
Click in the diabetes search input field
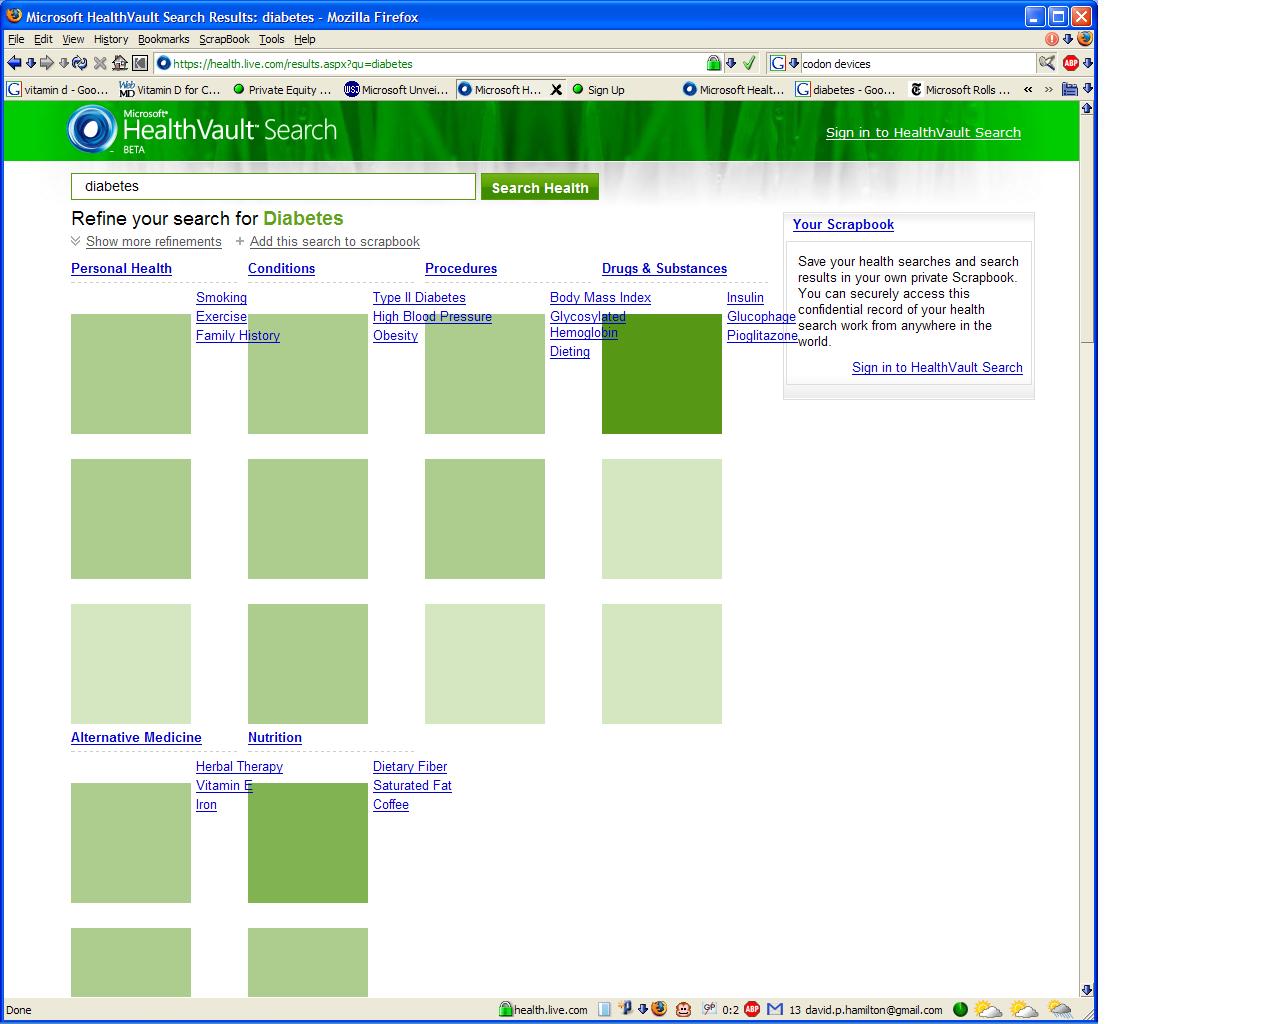(x=273, y=186)
